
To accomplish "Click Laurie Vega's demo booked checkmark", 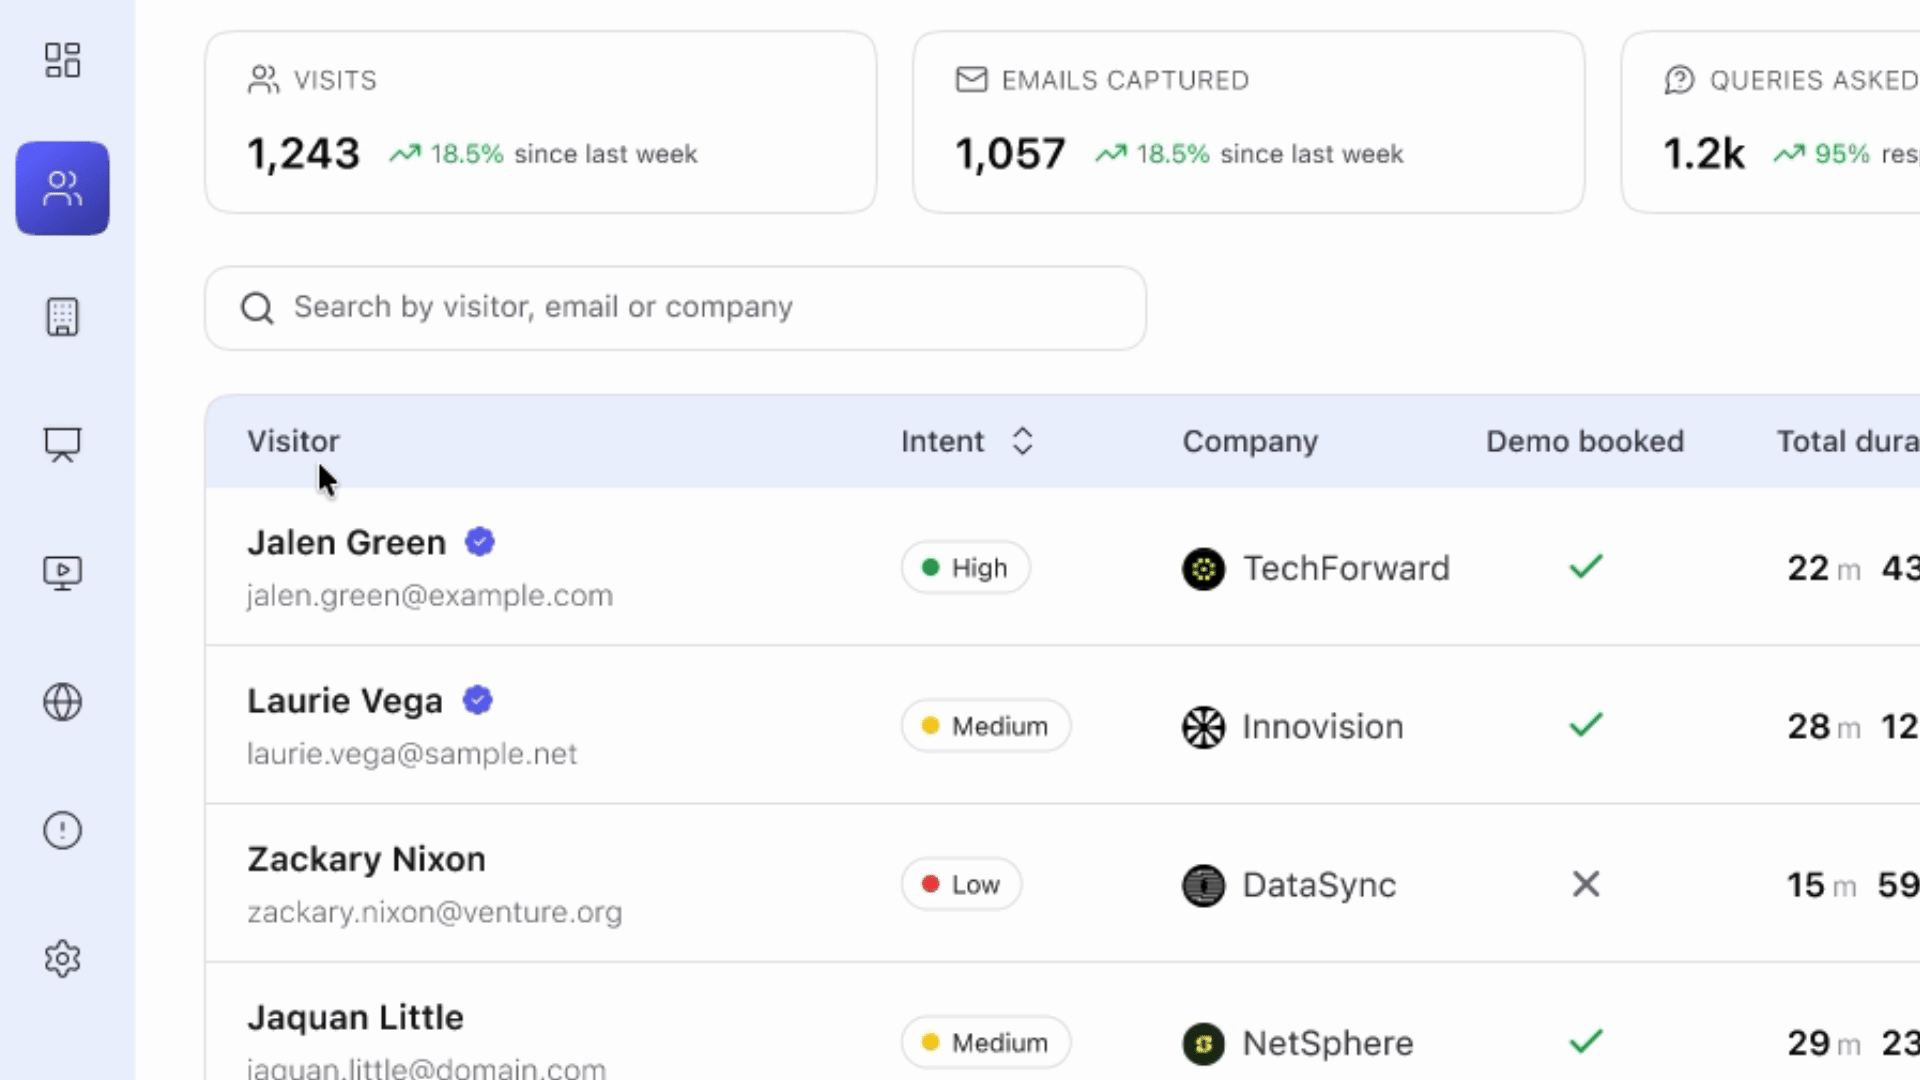I will [1586, 725].
